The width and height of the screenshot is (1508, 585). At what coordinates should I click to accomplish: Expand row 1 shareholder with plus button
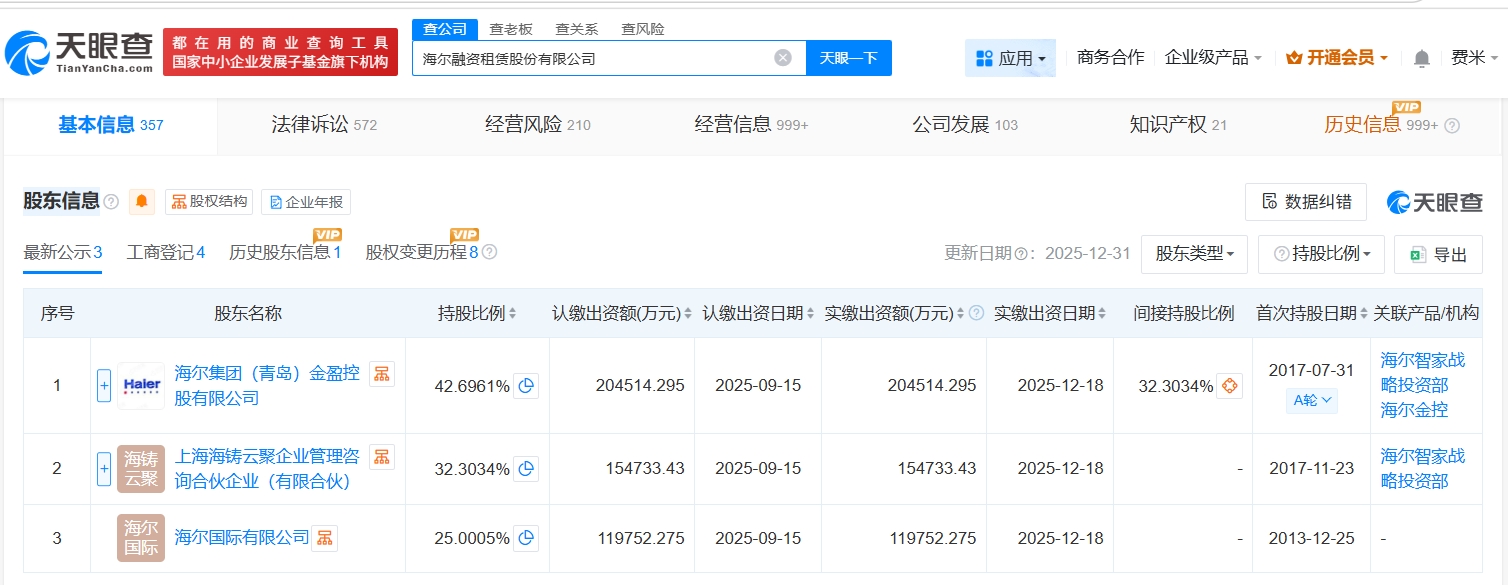(x=104, y=386)
